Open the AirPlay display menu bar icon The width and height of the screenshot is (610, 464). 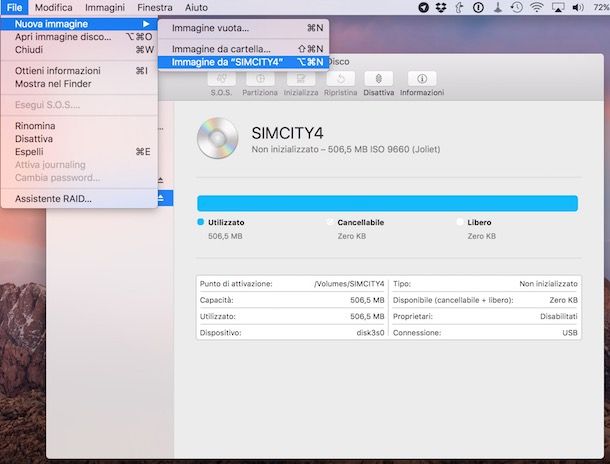(x=558, y=7)
